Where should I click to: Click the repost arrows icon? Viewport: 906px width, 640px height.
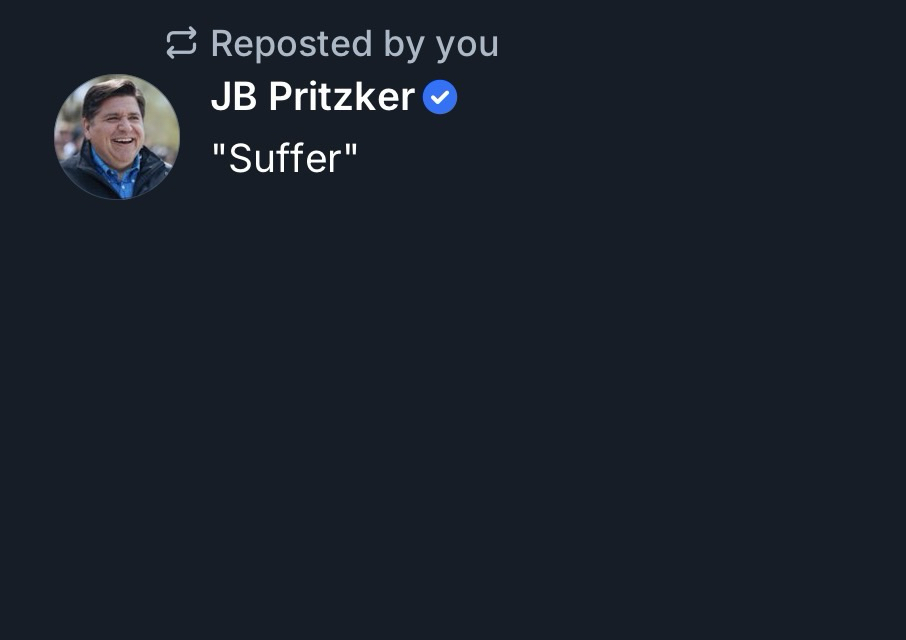coord(181,43)
